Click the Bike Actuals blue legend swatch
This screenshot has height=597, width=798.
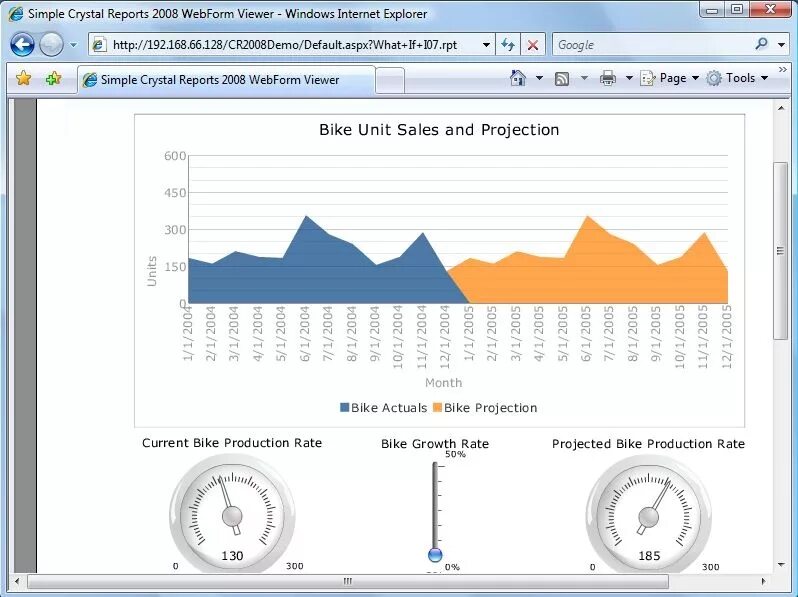click(345, 408)
